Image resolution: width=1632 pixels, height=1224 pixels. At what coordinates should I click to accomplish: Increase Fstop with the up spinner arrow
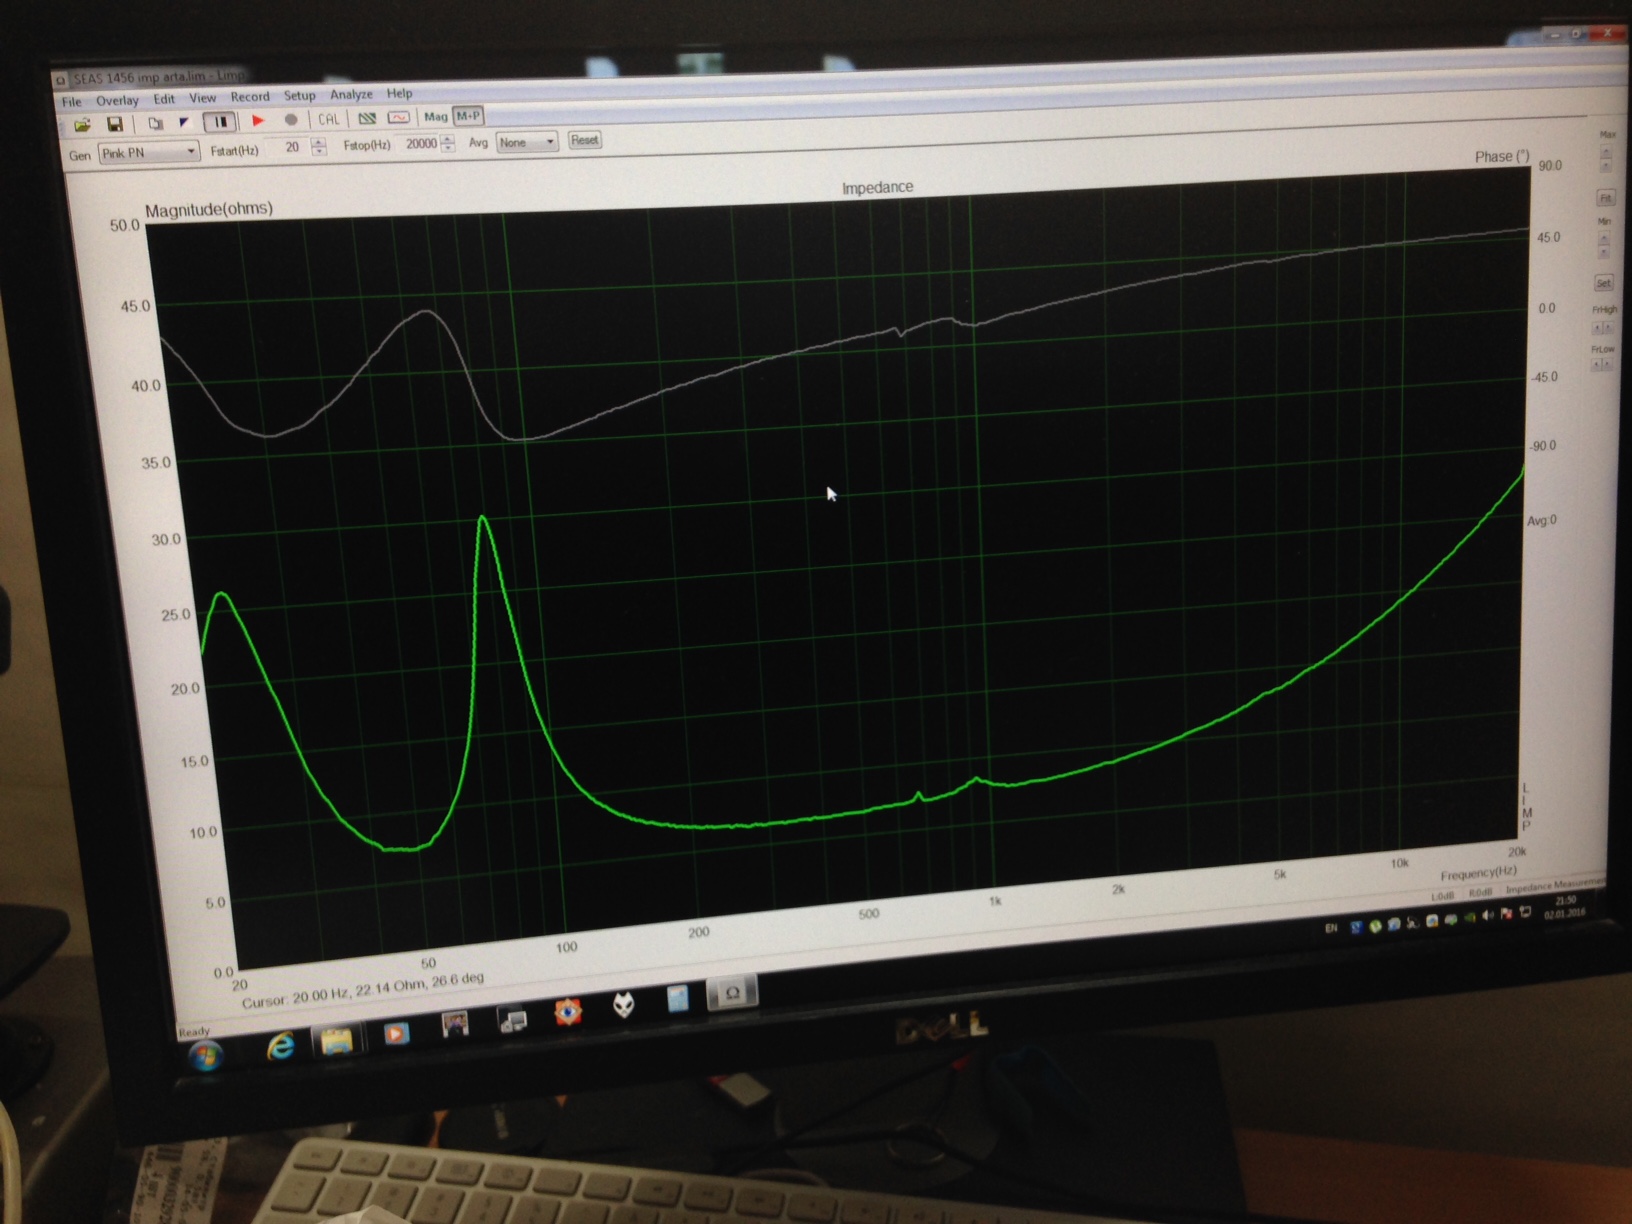click(448, 139)
